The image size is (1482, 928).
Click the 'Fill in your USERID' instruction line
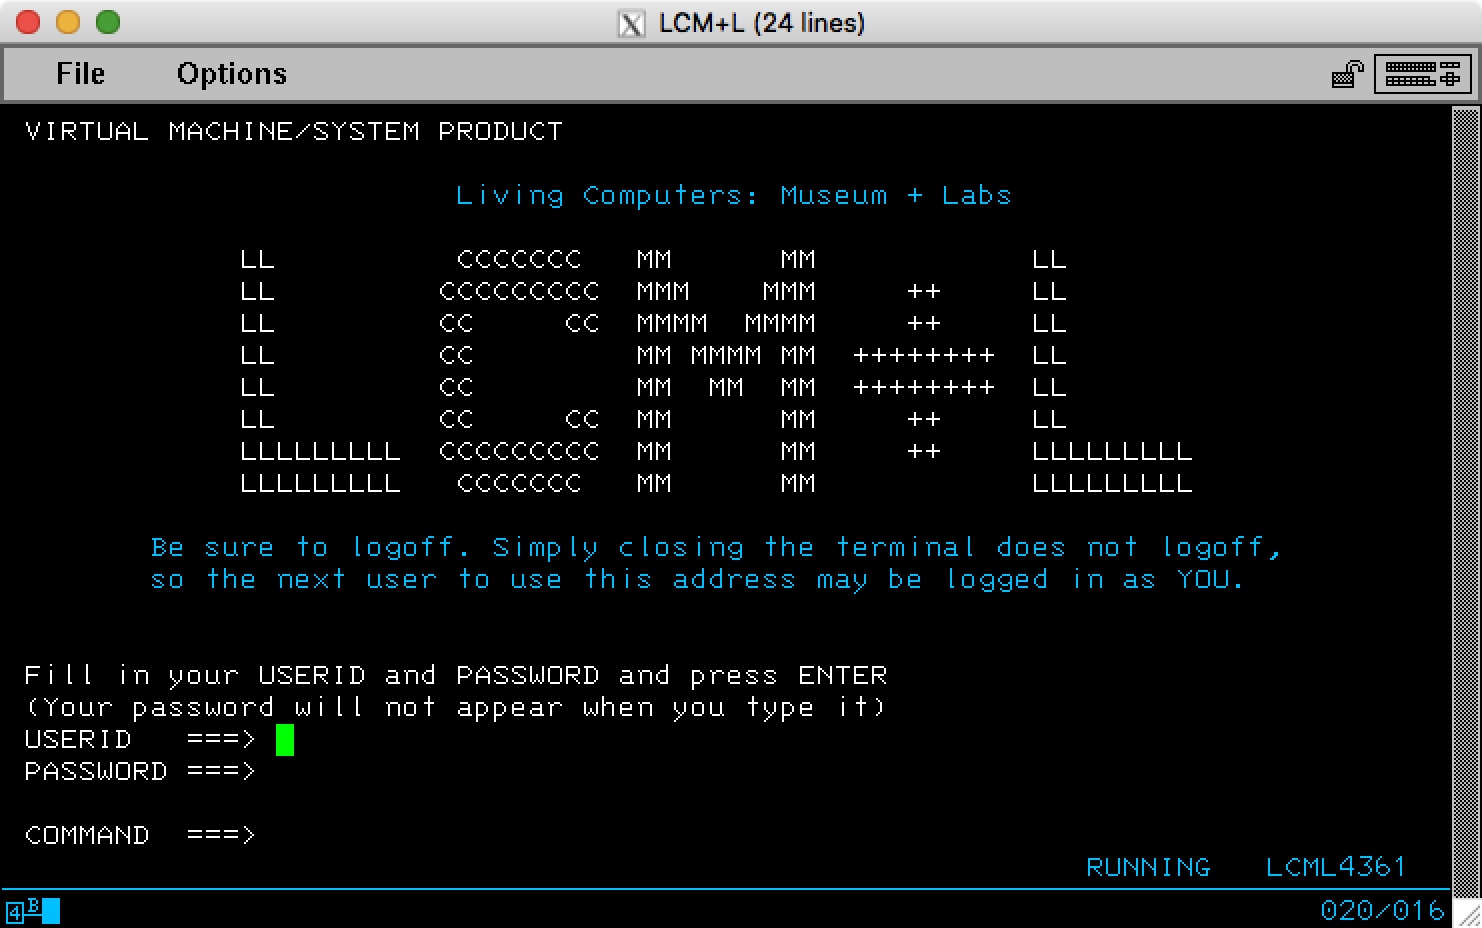coord(456,676)
